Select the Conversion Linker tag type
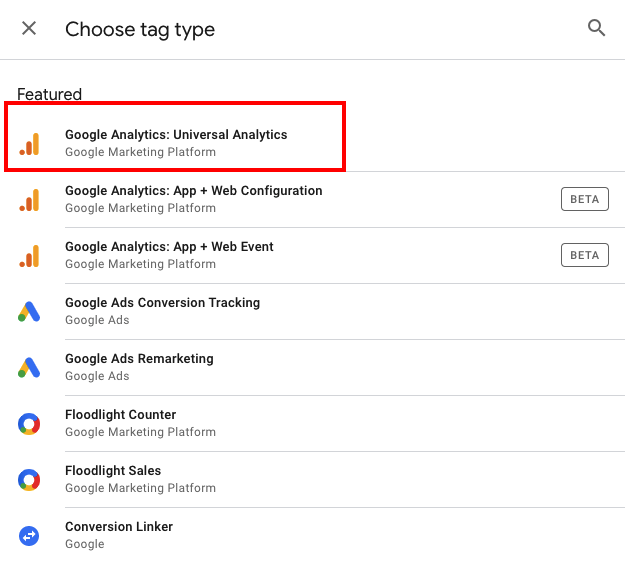This screenshot has width=625, height=562. coord(119,527)
